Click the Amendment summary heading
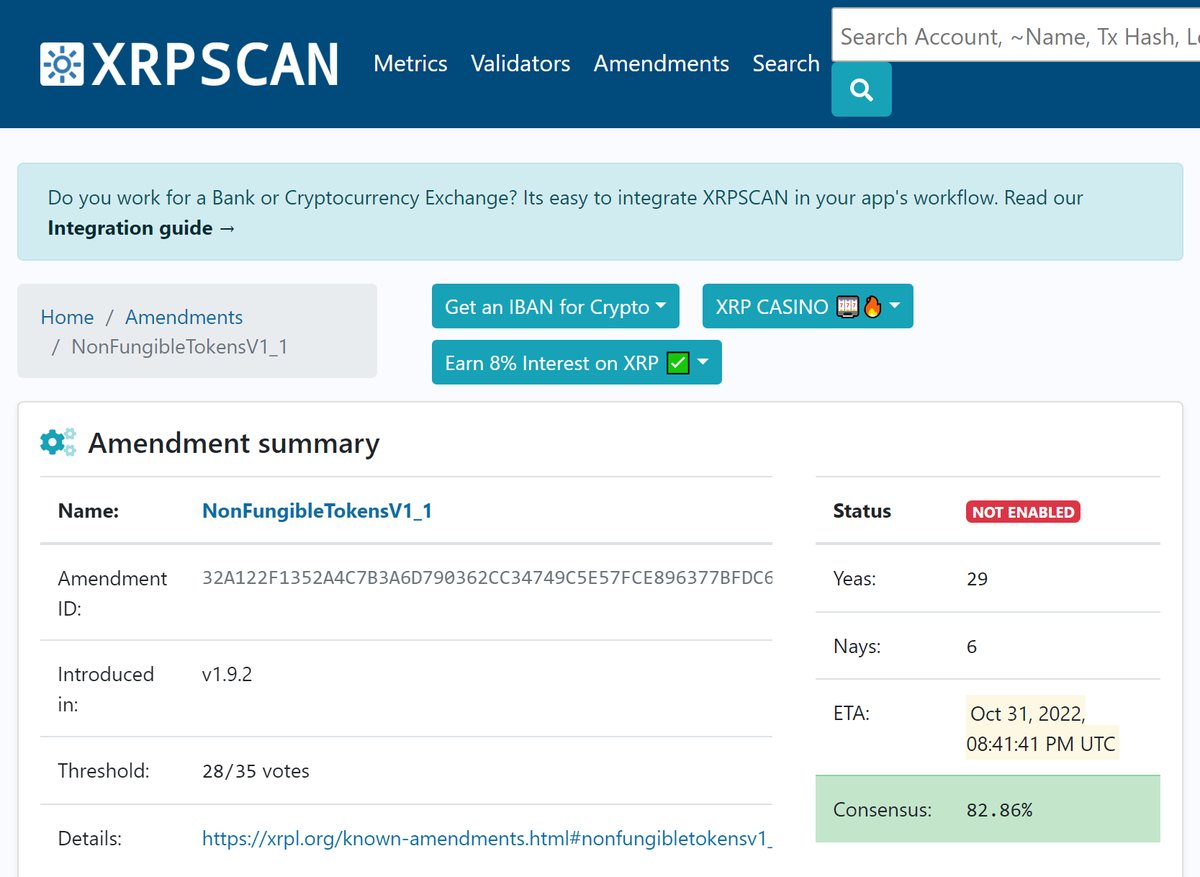 point(234,443)
